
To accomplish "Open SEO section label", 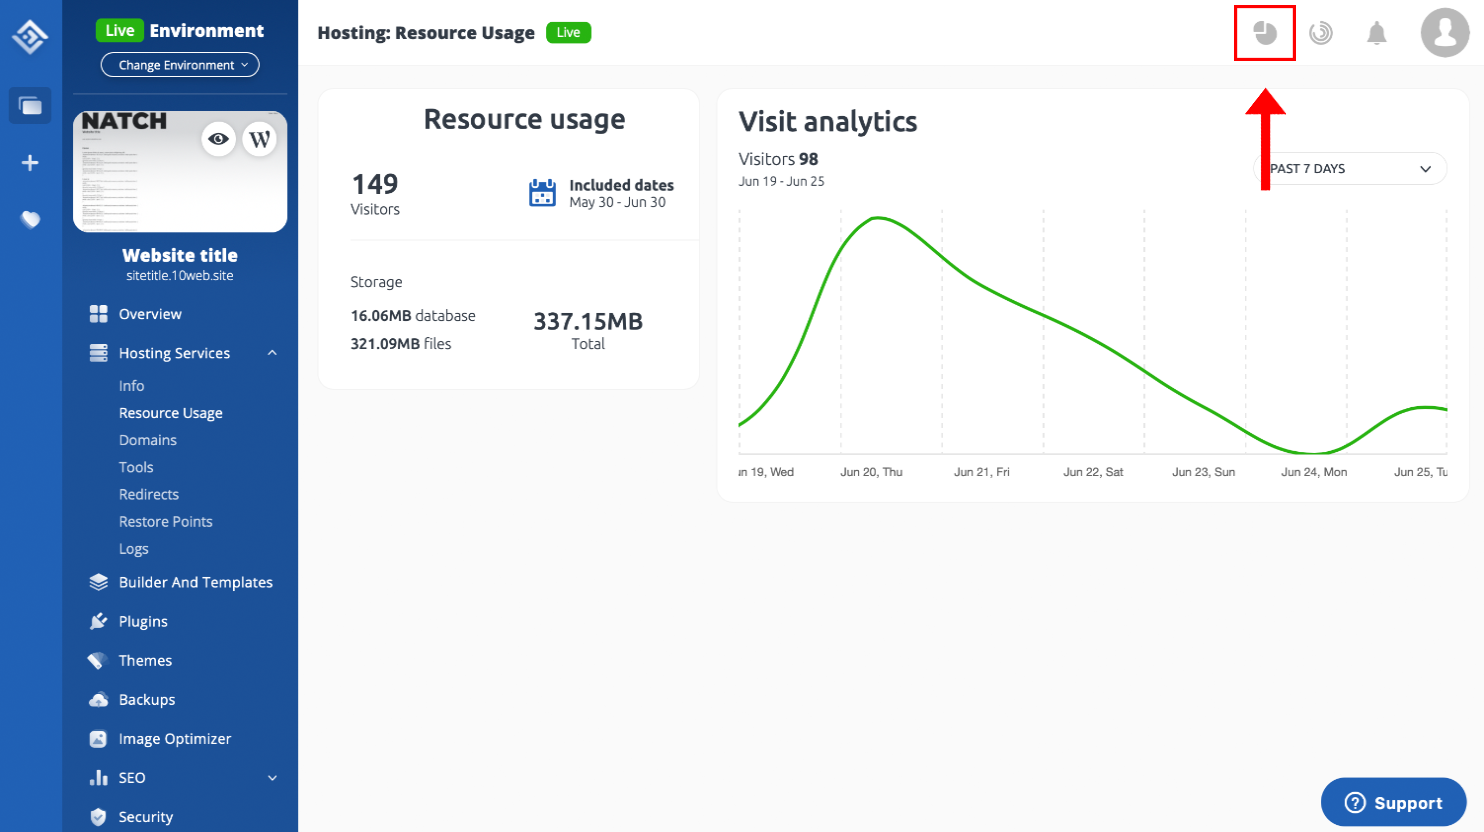I will [x=132, y=778].
